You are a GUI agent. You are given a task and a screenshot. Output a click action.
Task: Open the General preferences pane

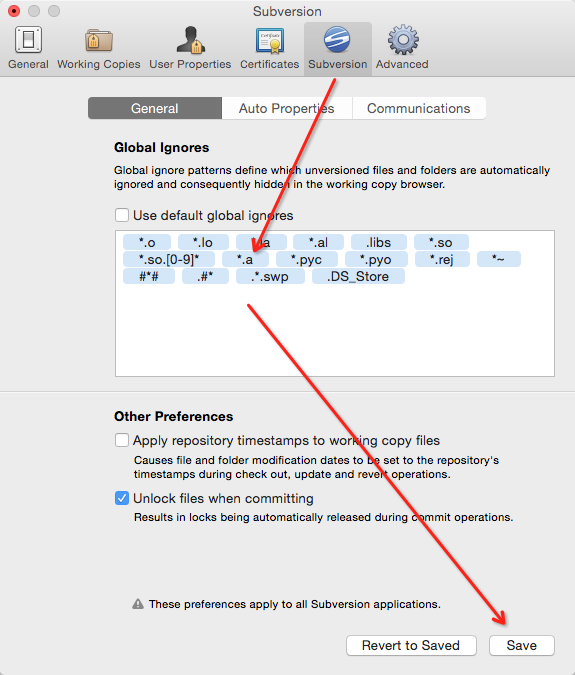28,48
